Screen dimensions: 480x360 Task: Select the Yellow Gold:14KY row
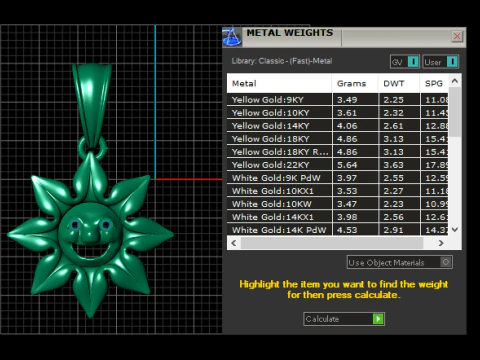click(x=338, y=126)
